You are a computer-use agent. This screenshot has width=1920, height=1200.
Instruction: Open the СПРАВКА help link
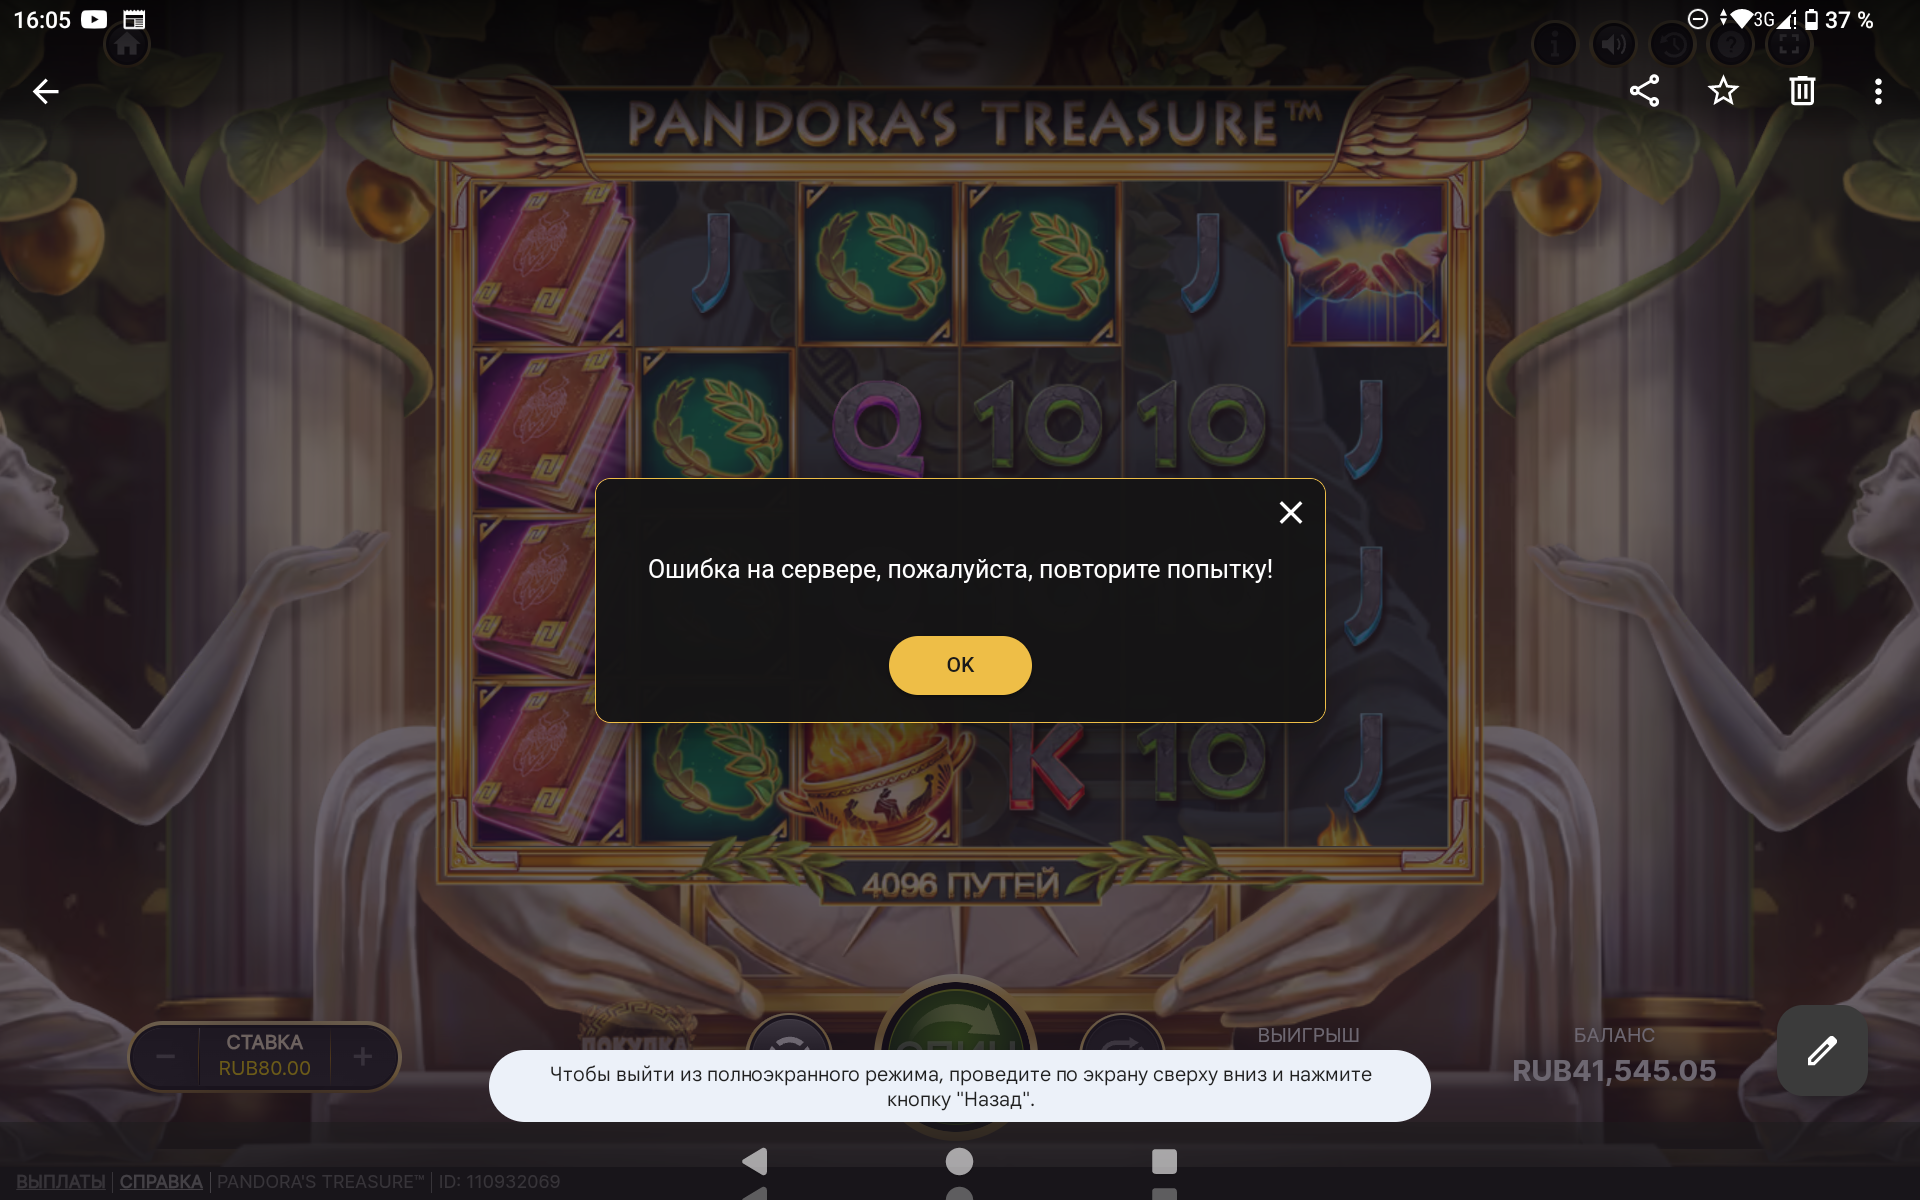[161, 1182]
